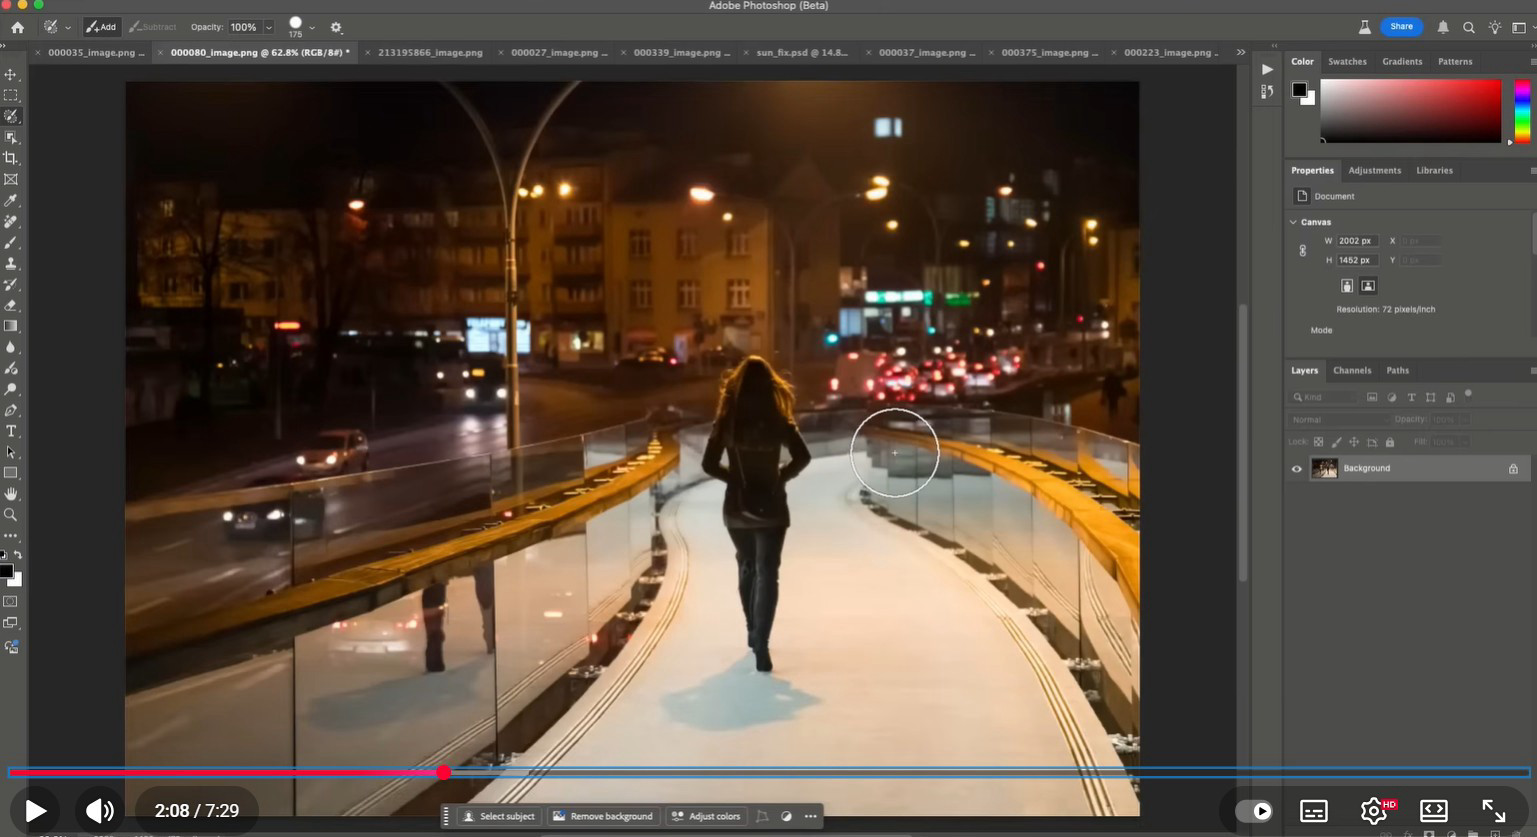Screen dimensions: 1537x837
Task: Switch to the Channels tab
Action: coord(1352,371)
